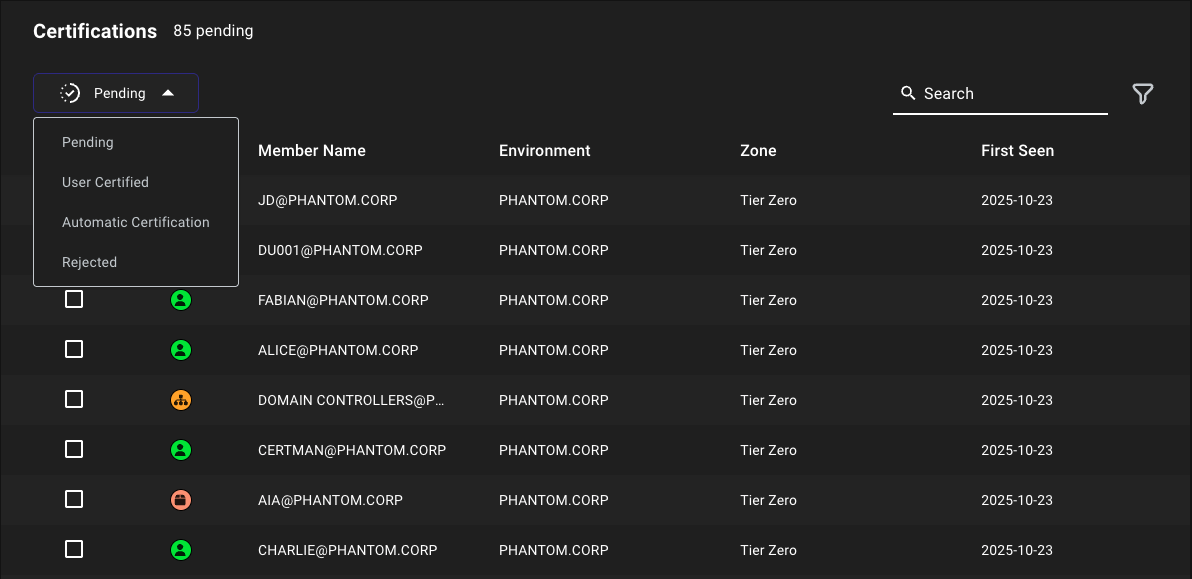Check the checkbox for FABIAN@PHANTOM.CORP row

click(74, 299)
